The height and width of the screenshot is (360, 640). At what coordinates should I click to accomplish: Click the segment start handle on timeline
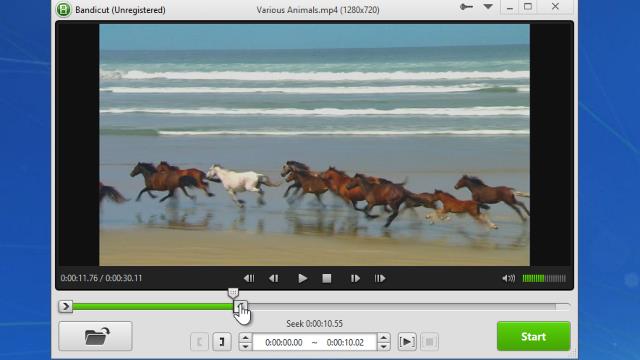(65, 306)
